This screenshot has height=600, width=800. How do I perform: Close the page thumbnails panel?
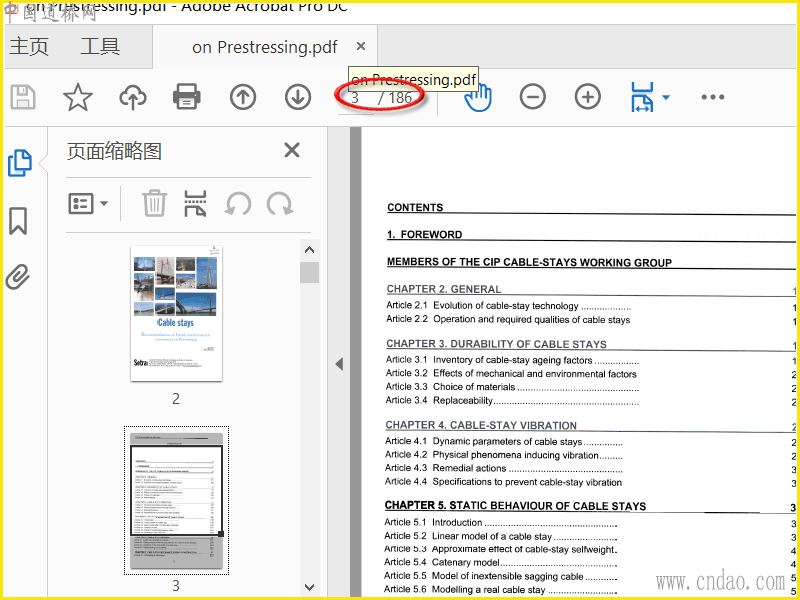coord(292,151)
